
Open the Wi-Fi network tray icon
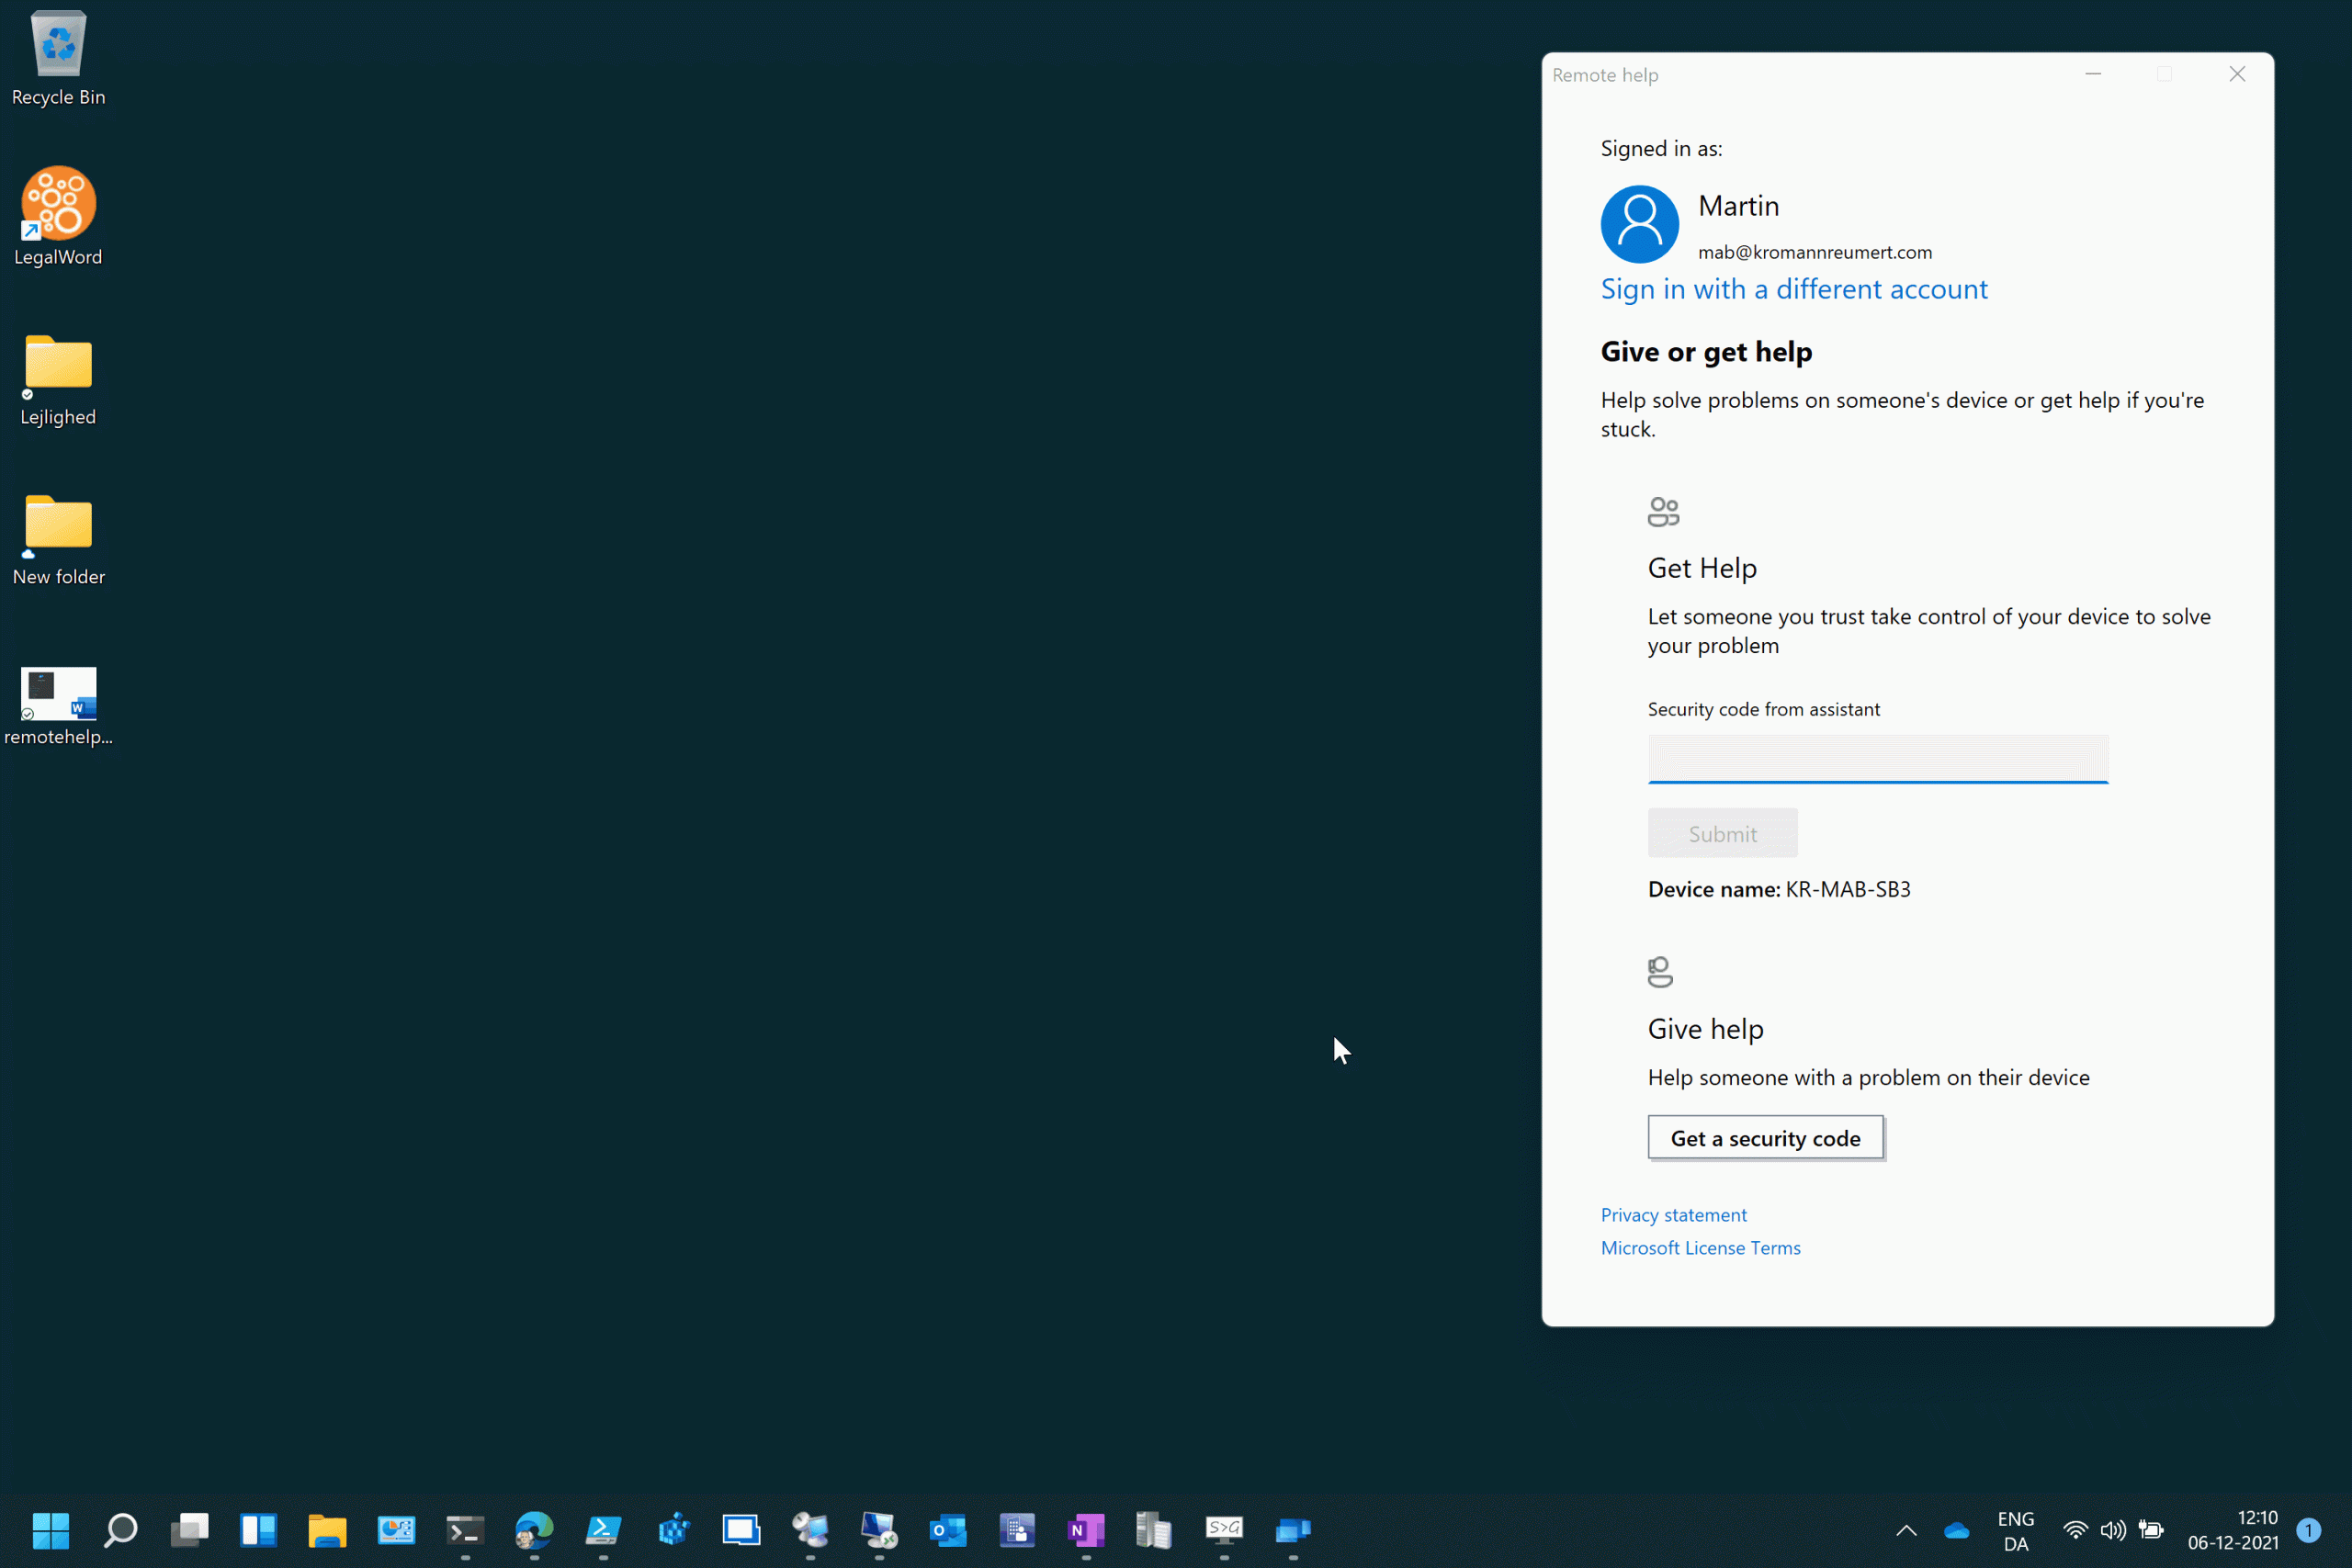[x=2075, y=1530]
